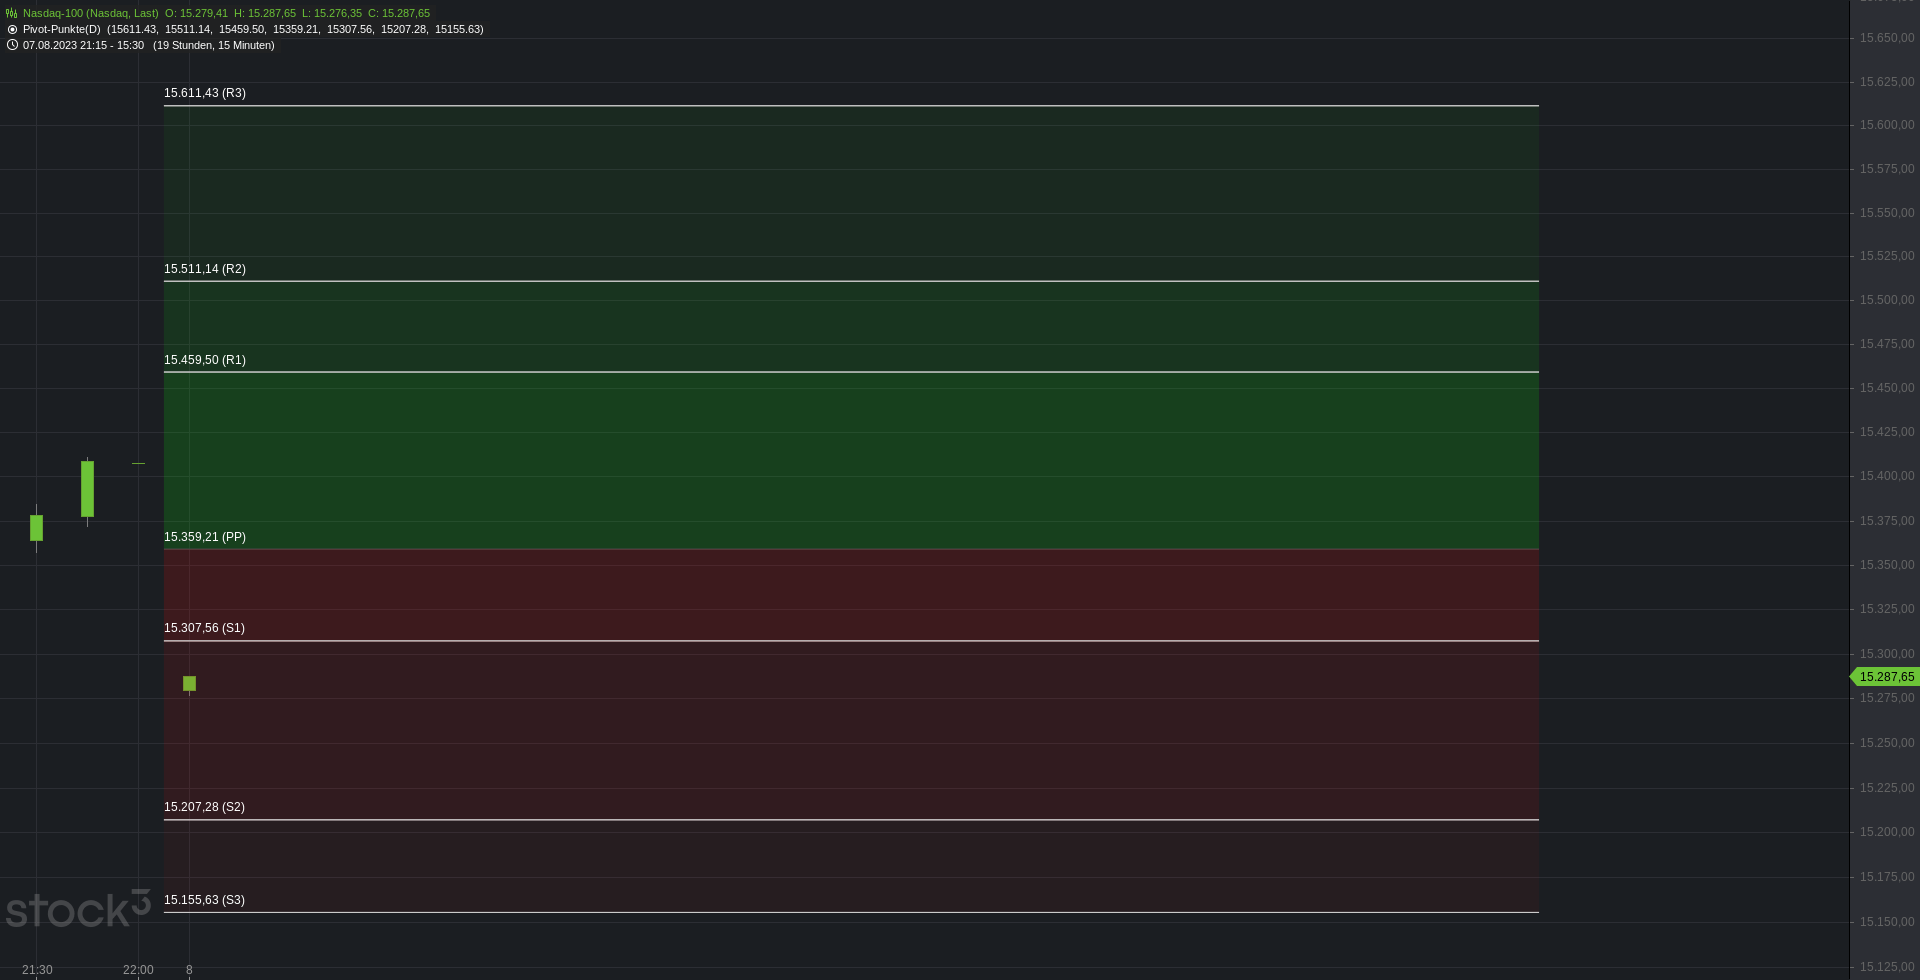The image size is (1920, 980).
Task: Select the small green candle at 21:30
Action: pos(37,527)
